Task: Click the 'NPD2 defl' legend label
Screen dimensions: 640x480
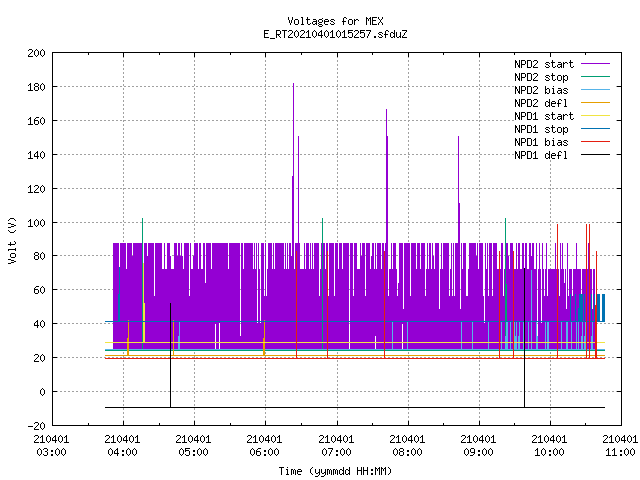Action: click(x=541, y=103)
